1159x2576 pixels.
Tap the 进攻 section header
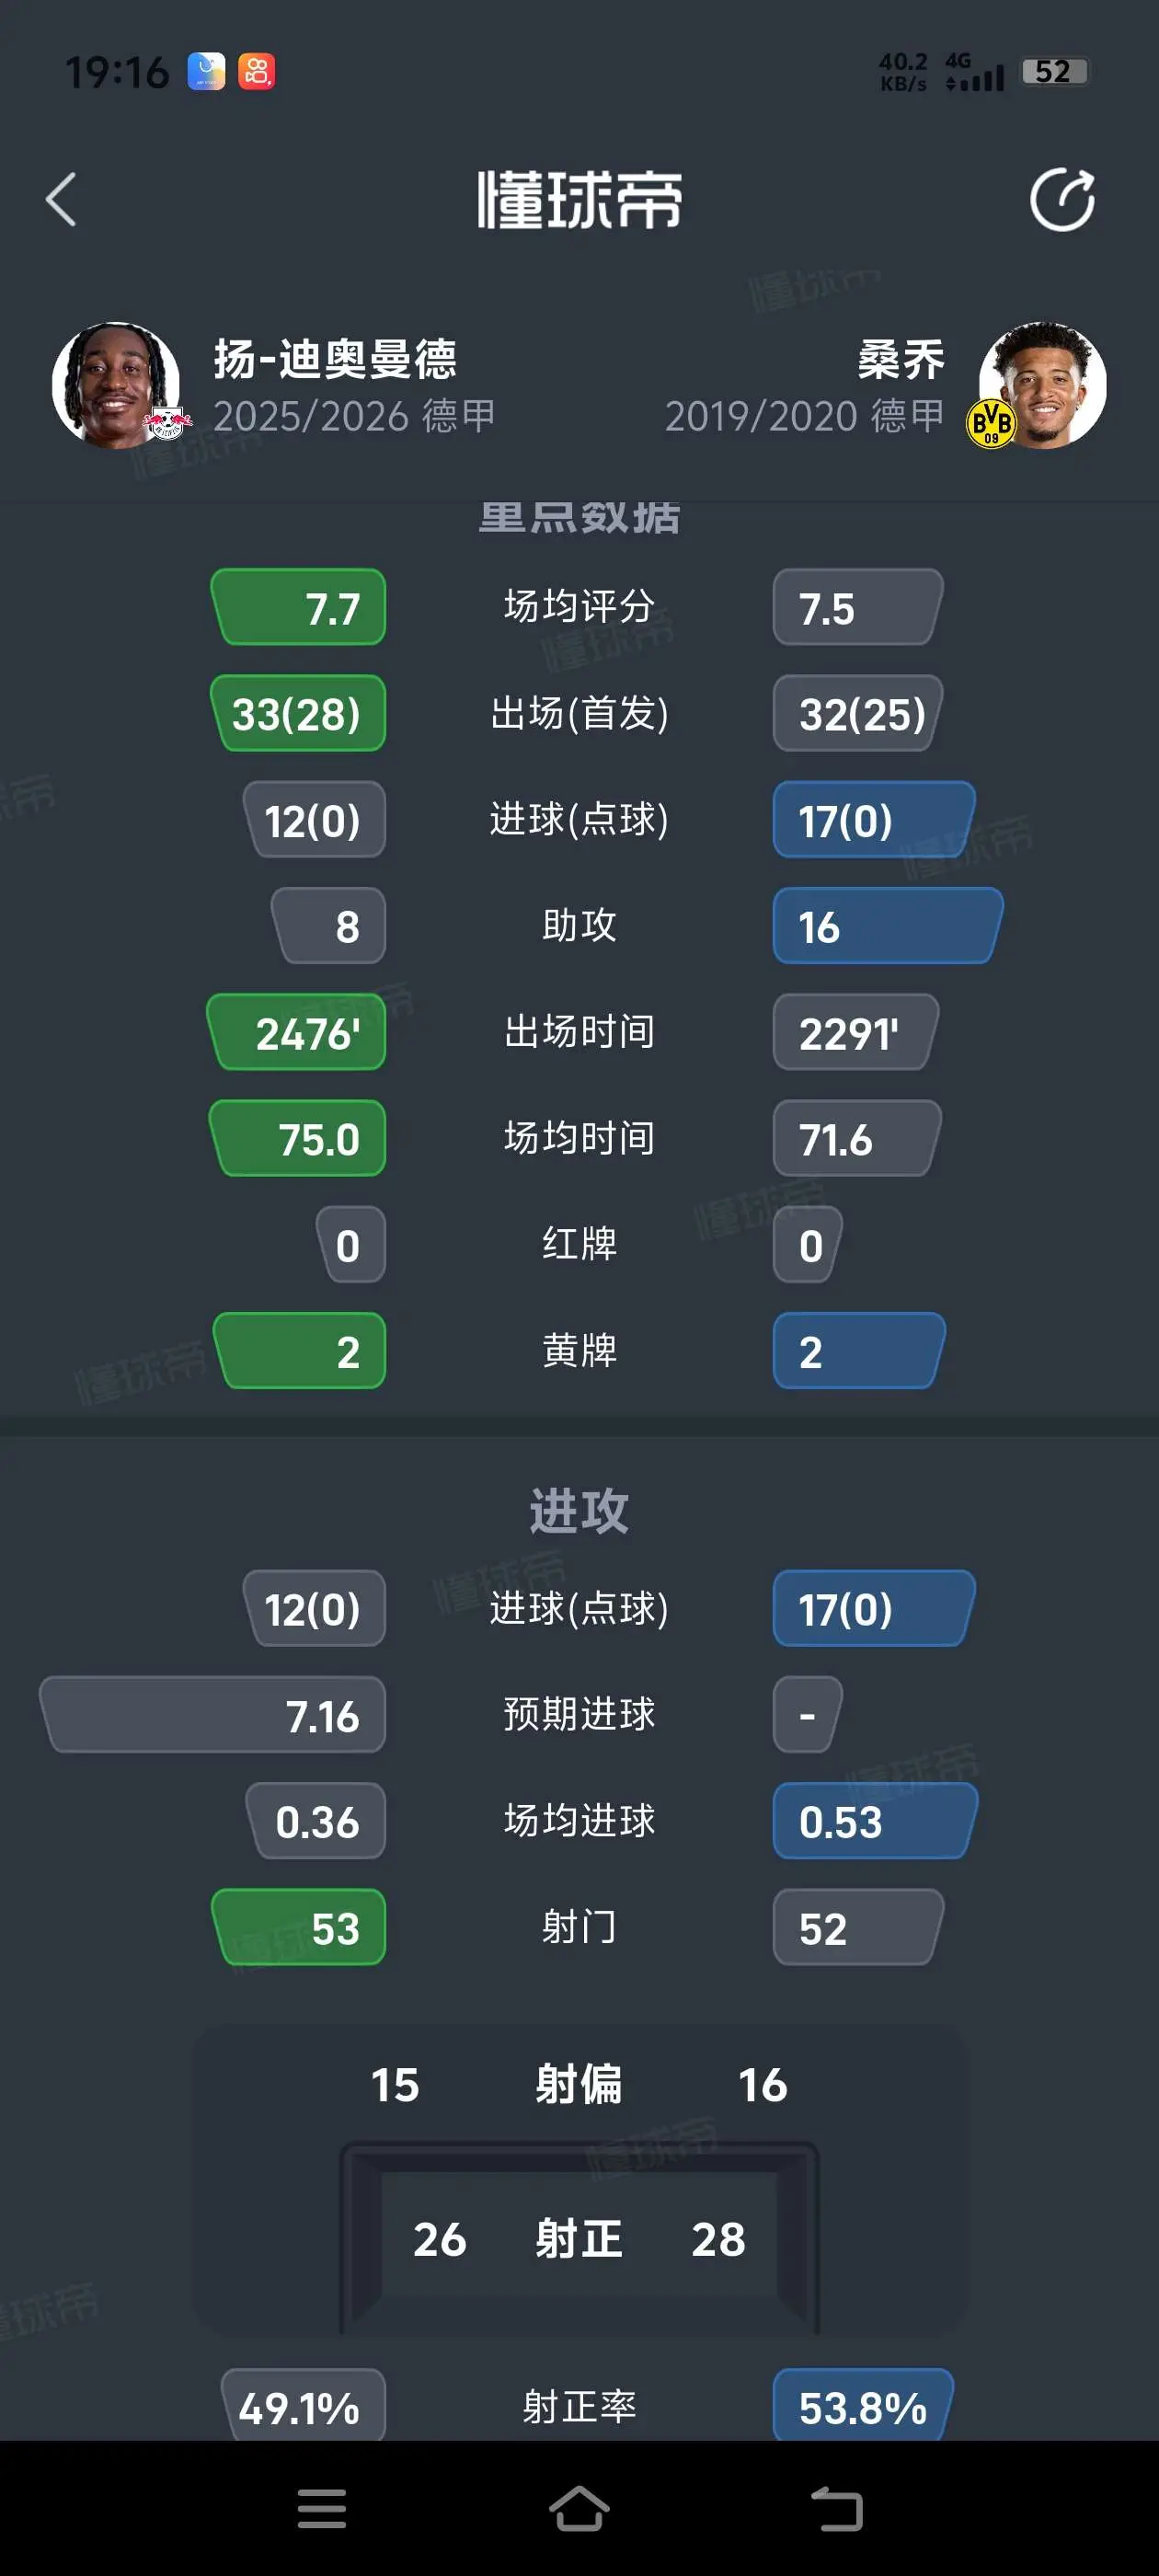[x=579, y=1510]
